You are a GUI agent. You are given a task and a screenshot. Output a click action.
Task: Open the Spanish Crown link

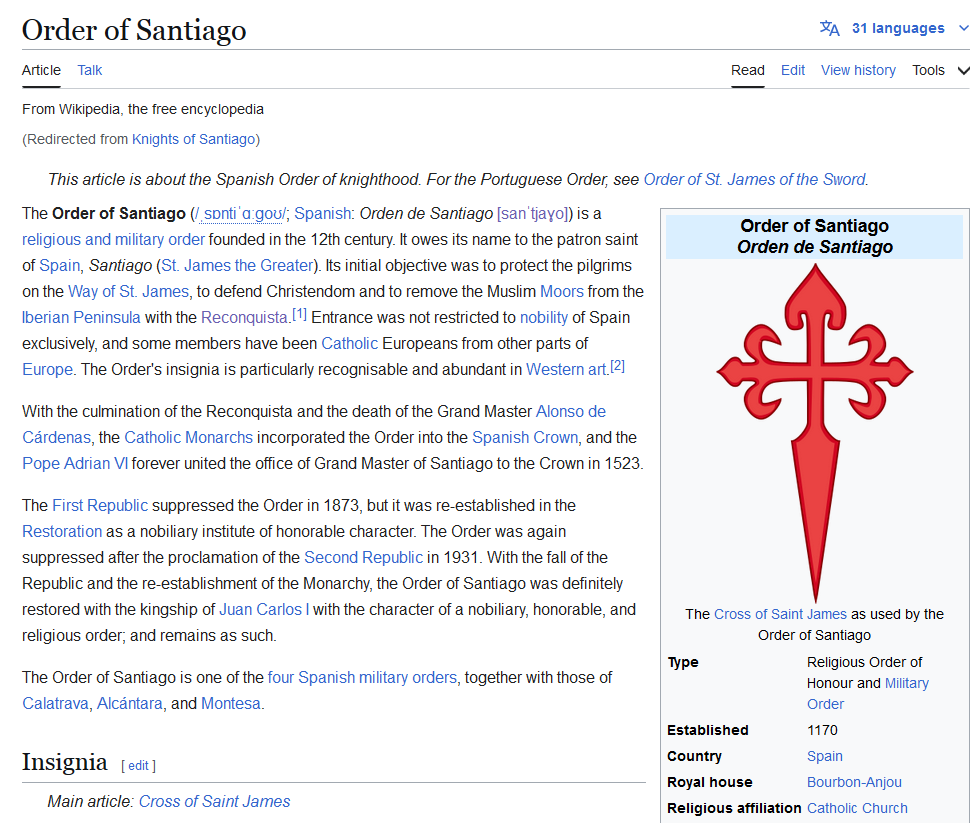click(x=525, y=437)
